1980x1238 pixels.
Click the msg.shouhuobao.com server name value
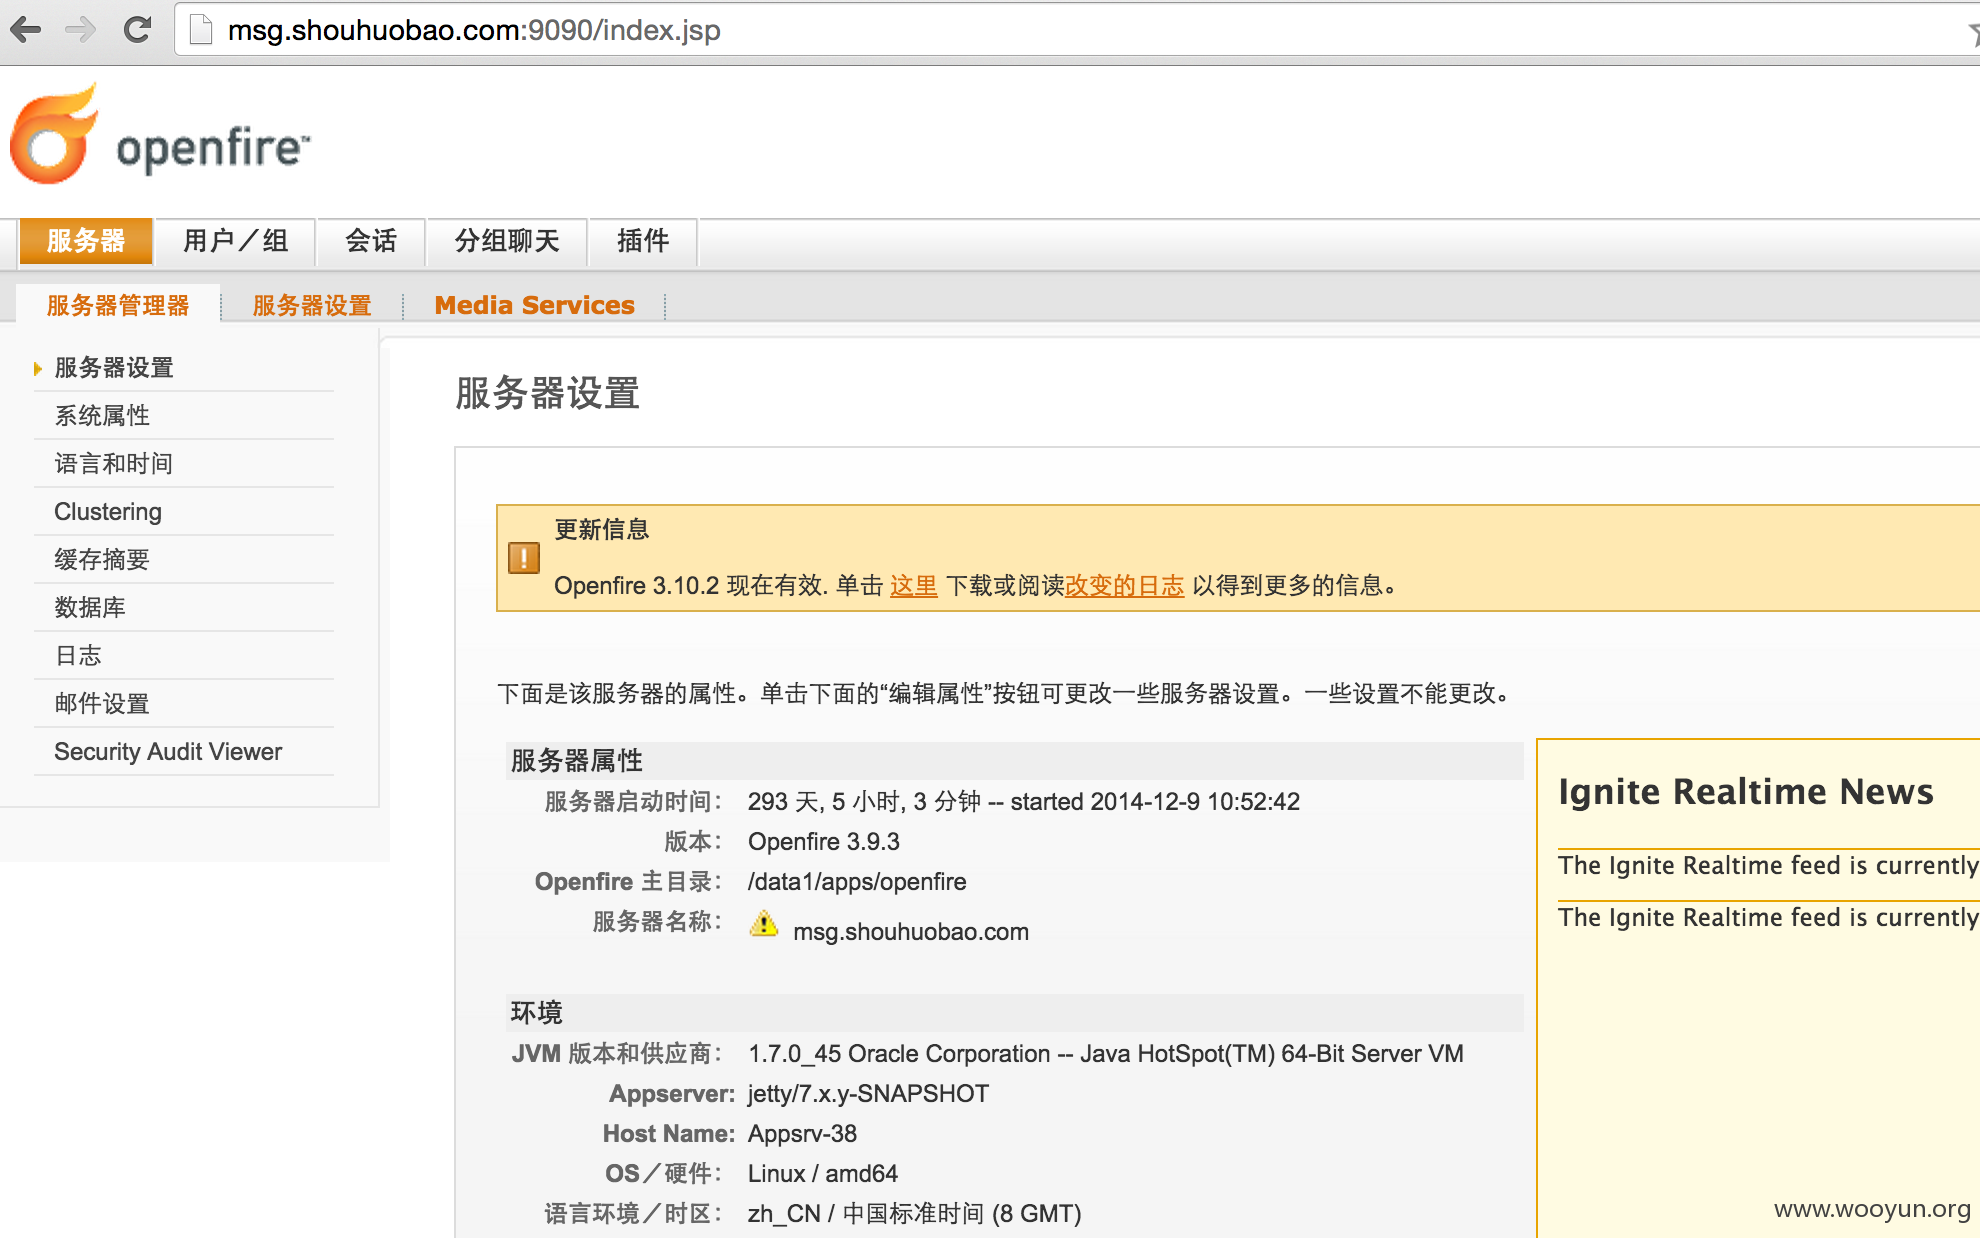tap(911, 932)
